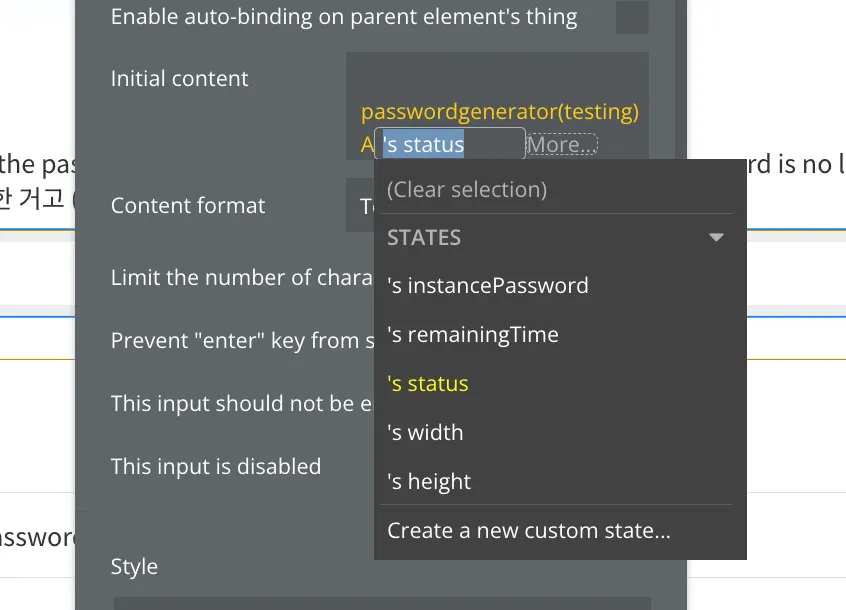Choose the 's height state

click(429, 482)
